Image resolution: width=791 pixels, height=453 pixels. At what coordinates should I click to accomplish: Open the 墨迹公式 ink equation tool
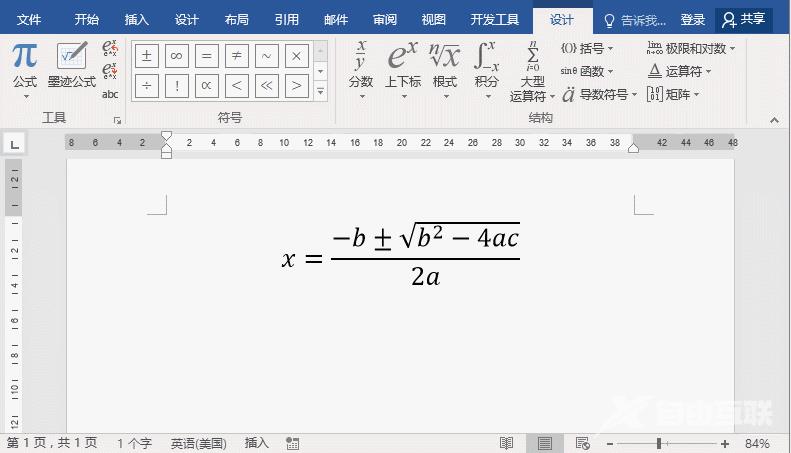pos(71,65)
